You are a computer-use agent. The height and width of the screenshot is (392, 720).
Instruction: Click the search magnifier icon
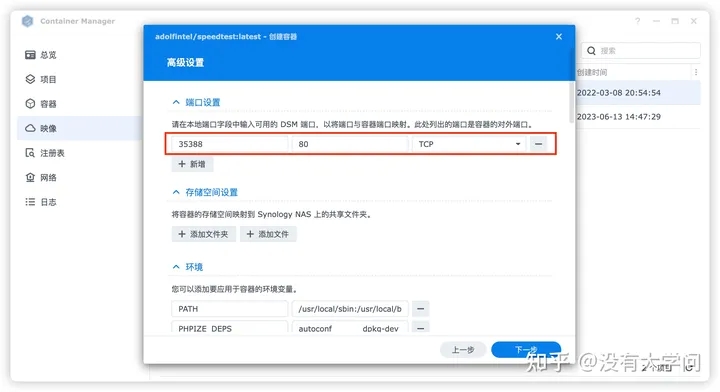click(591, 50)
